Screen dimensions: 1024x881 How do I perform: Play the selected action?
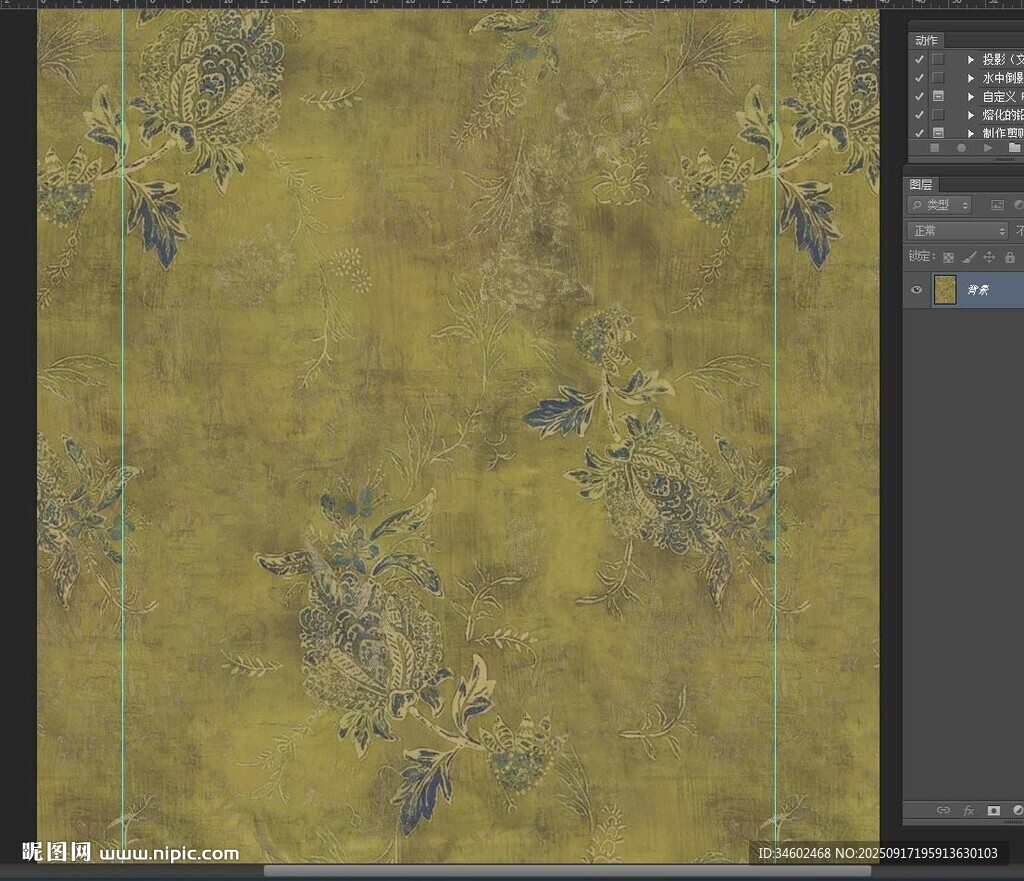(x=988, y=148)
